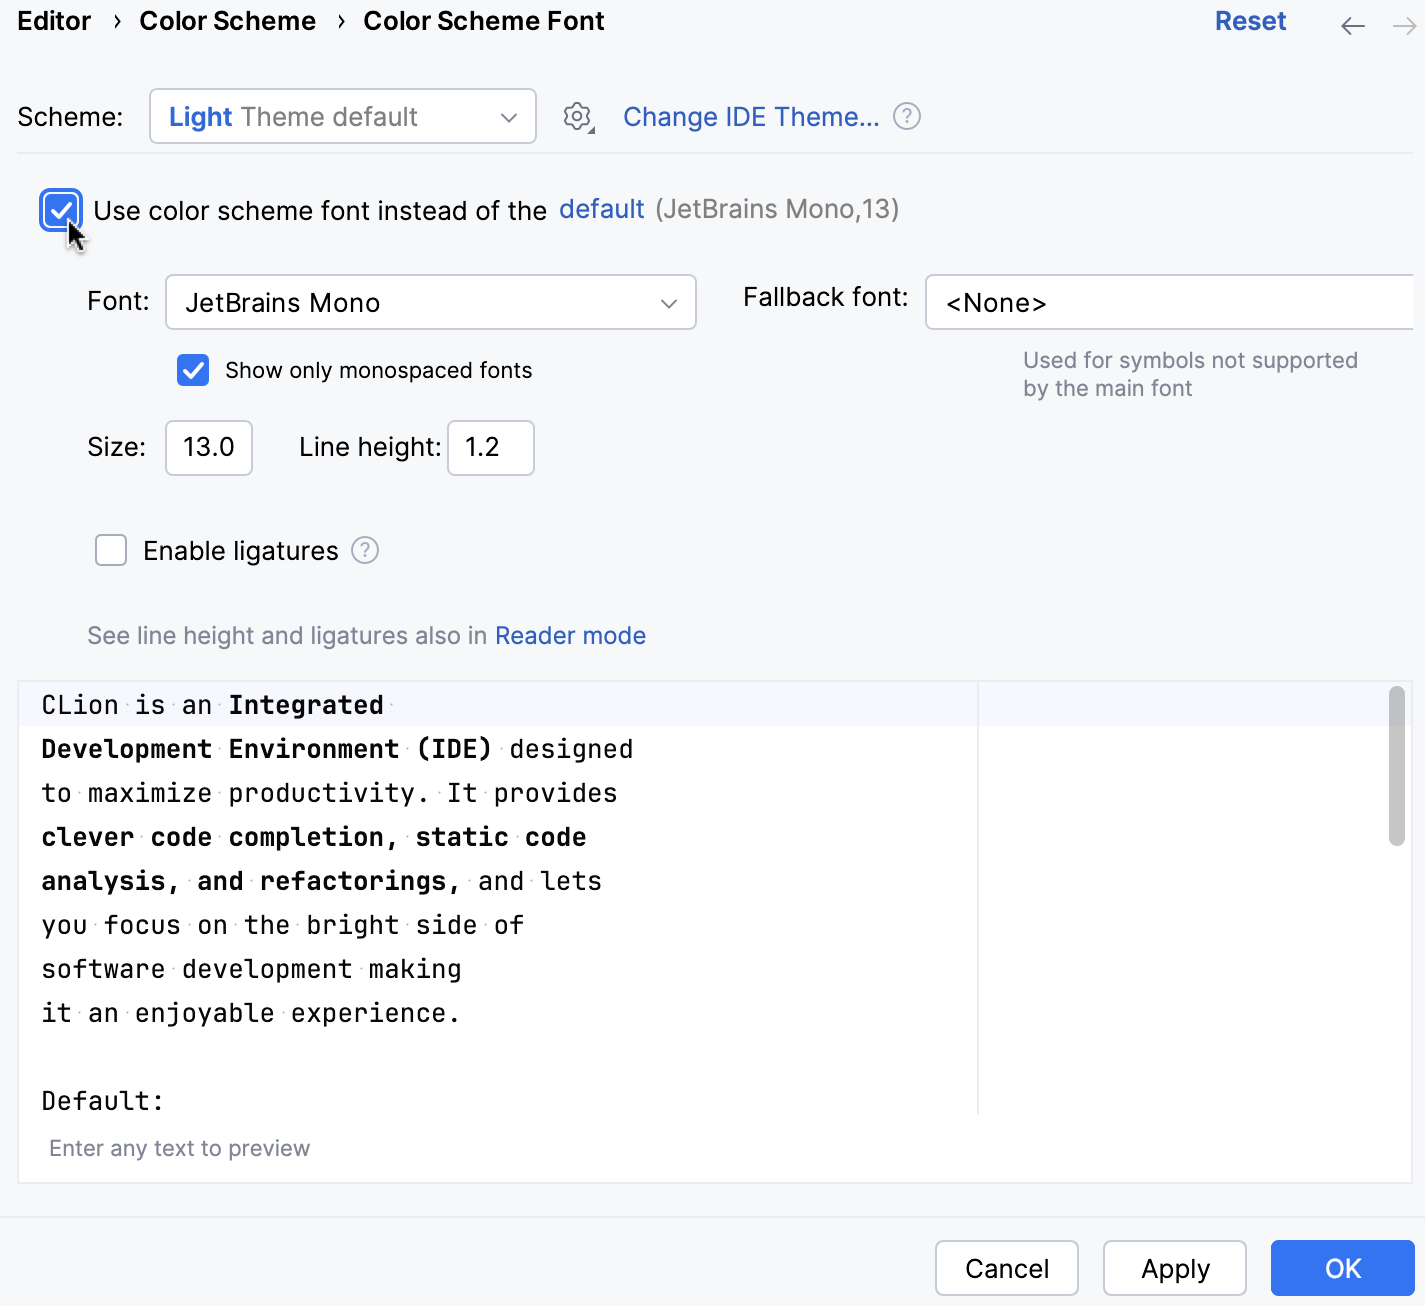The height and width of the screenshot is (1306, 1425).
Task: Click the help icon next to Change IDE Theme
Action: coord(906,116)
